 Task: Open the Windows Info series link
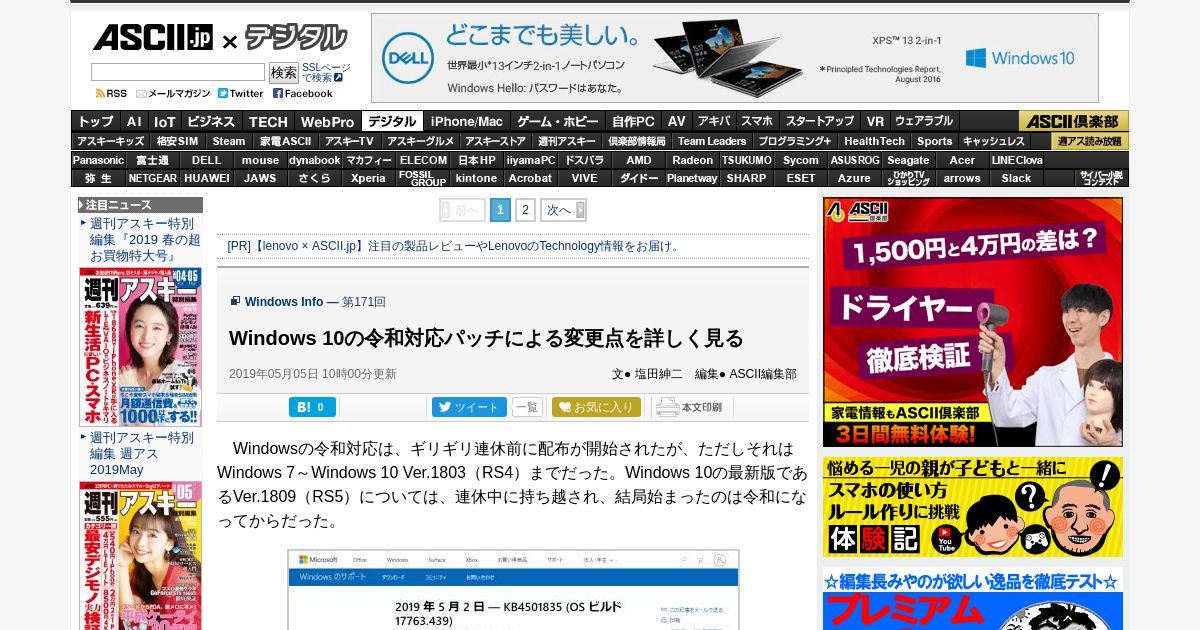[x=284, y=302]
